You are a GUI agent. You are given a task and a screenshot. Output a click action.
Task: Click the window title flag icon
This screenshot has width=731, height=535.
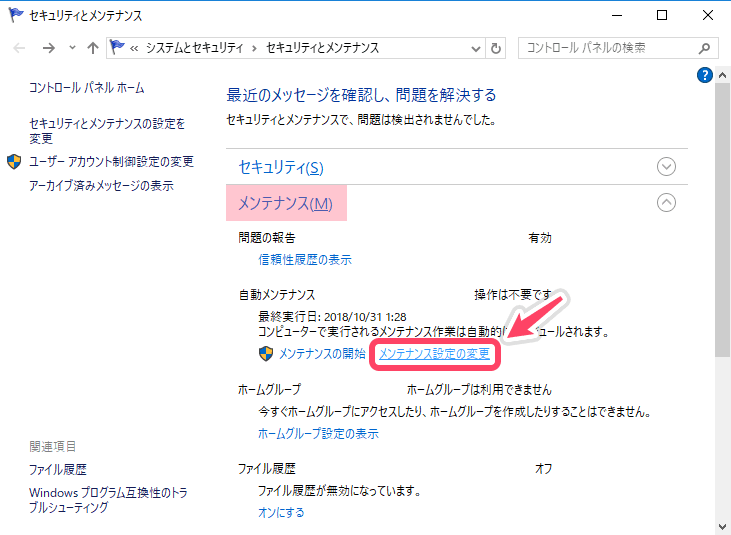[x=16, y=15]
